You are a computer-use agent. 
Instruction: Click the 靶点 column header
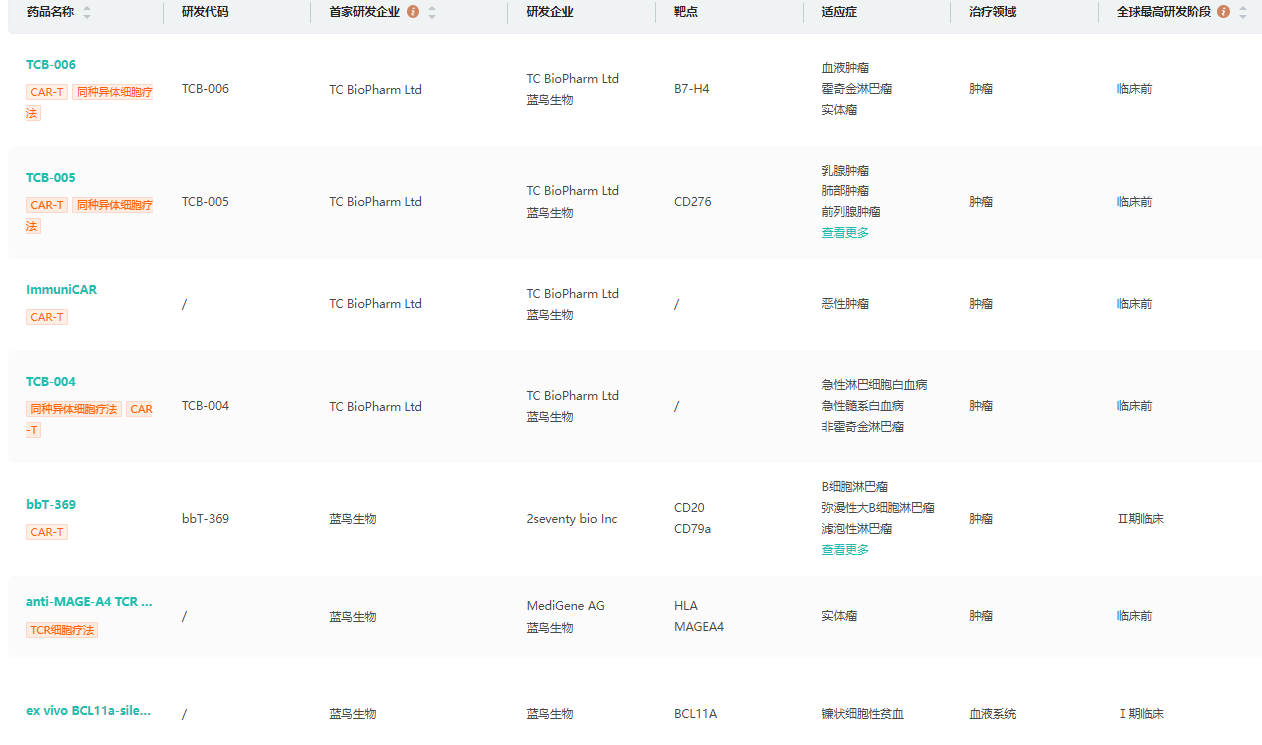[x=686, y=12]
